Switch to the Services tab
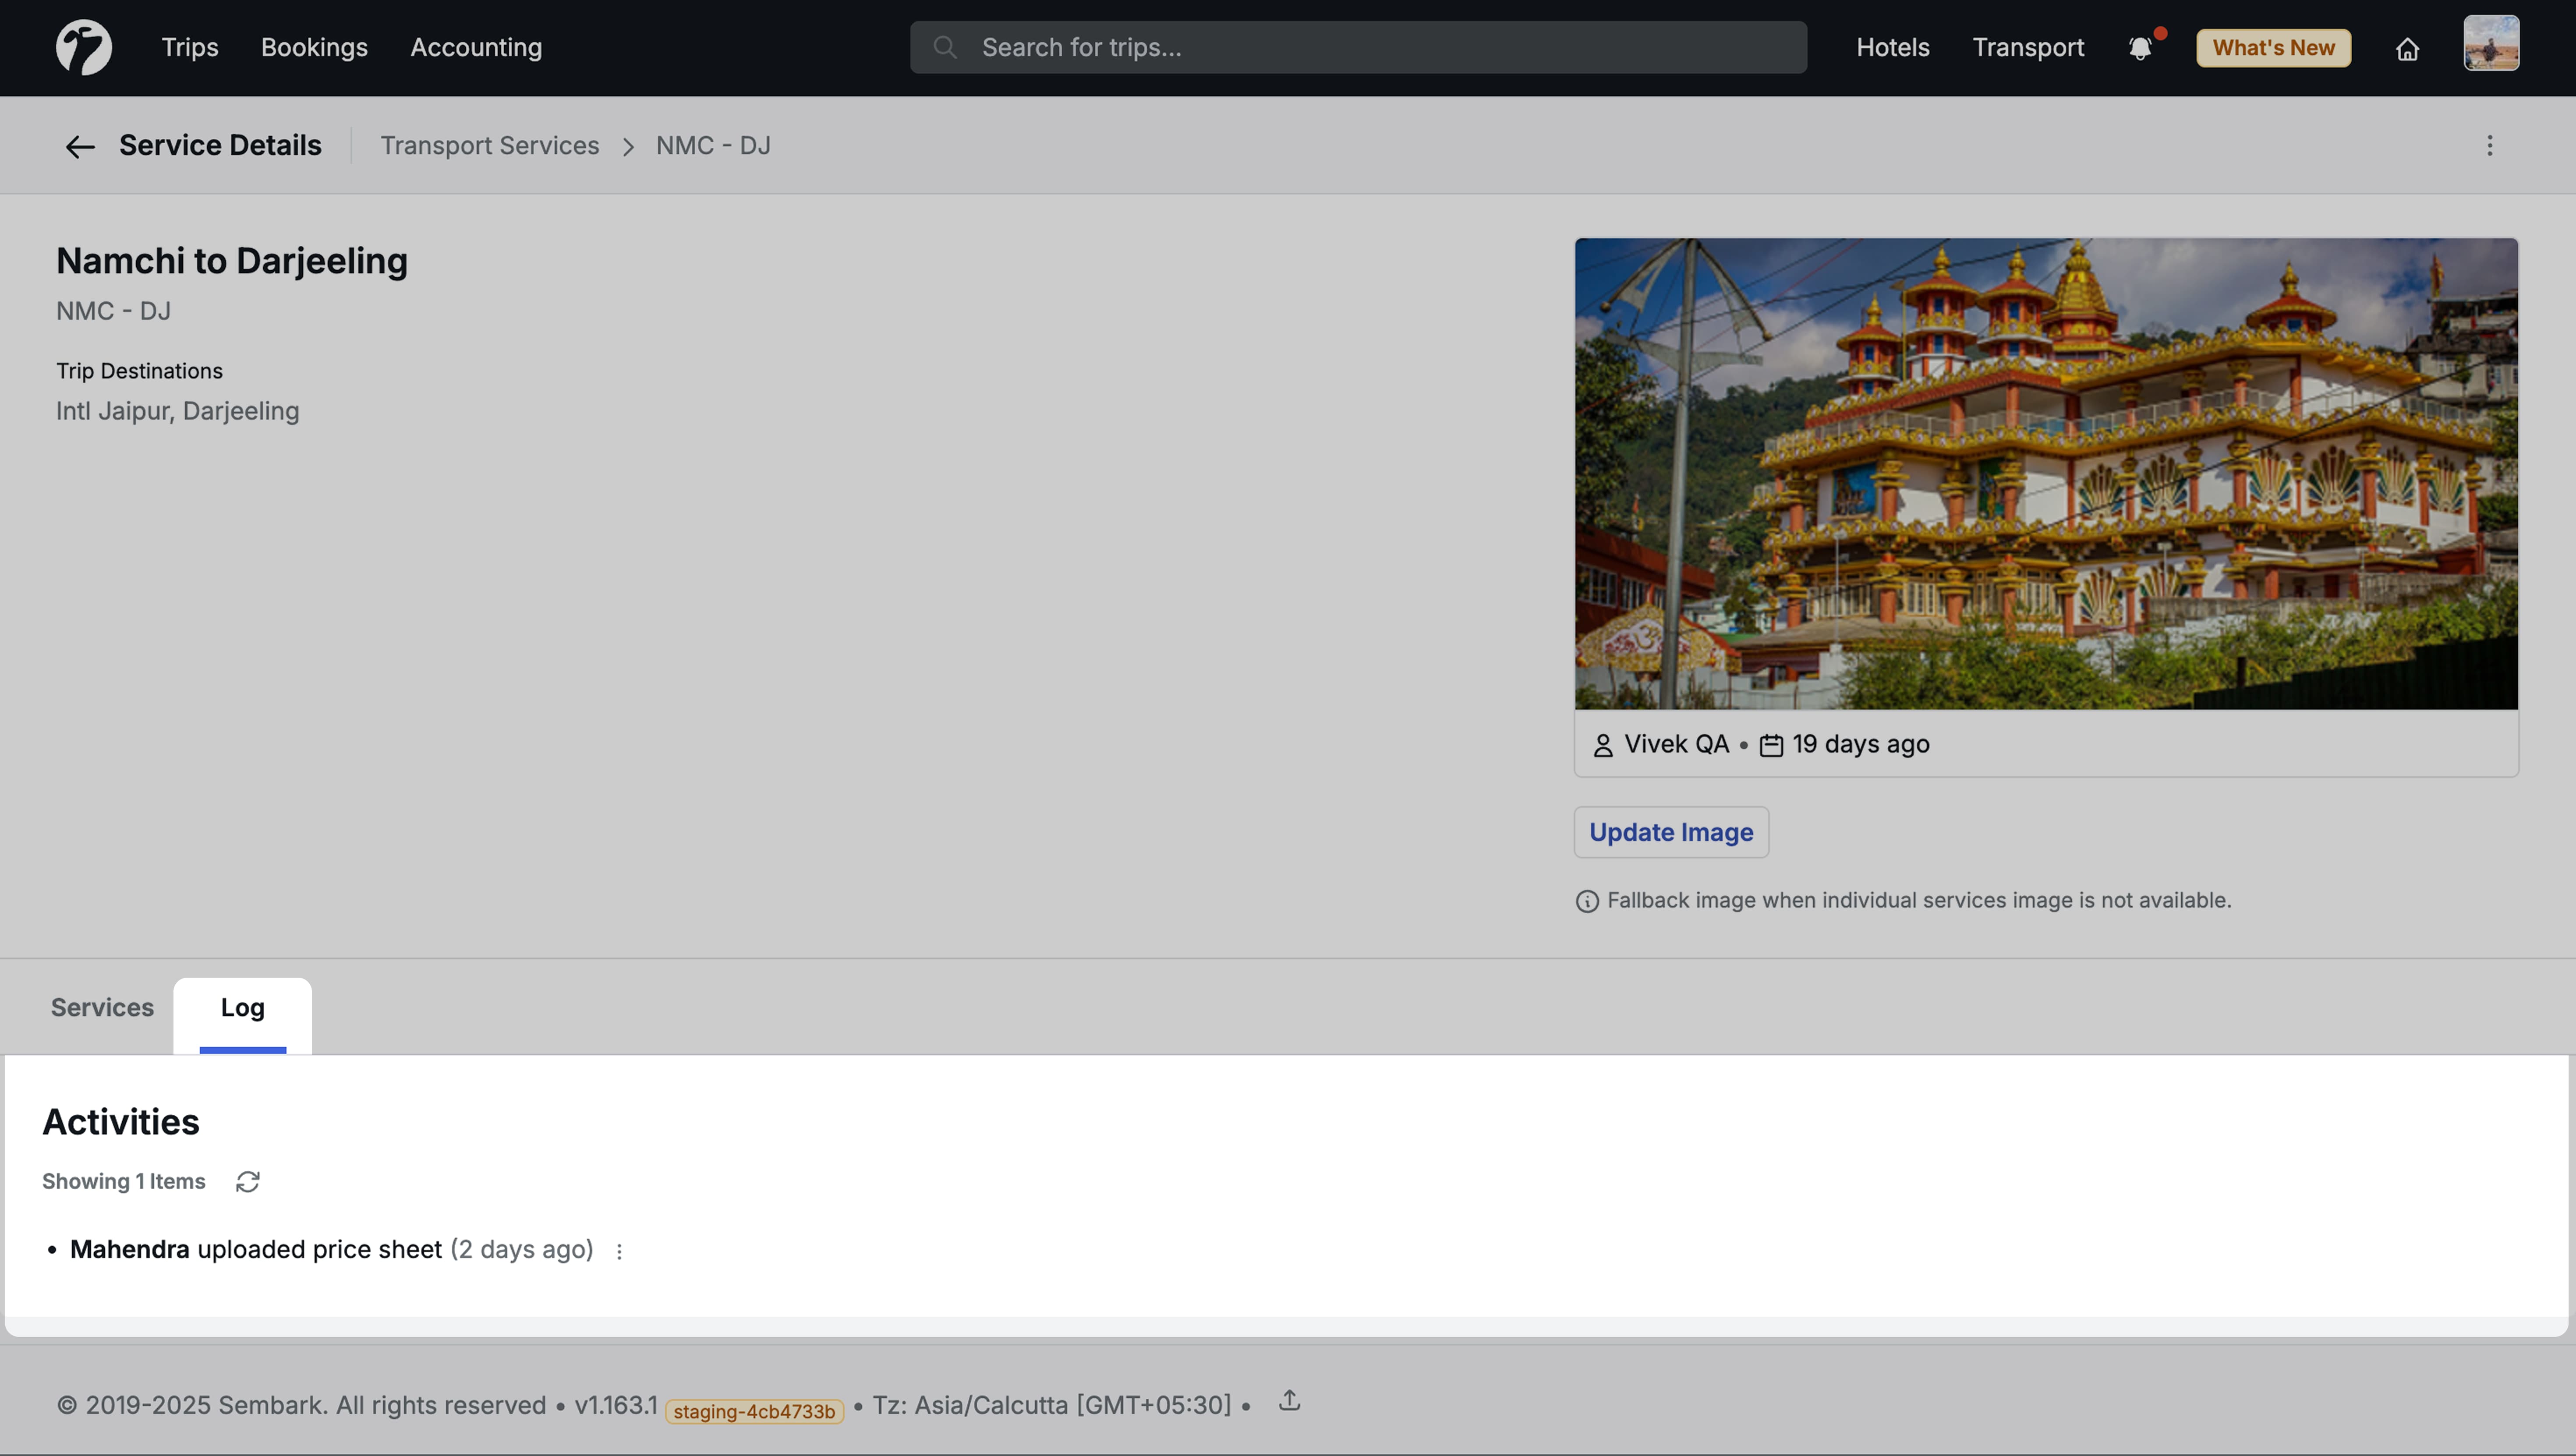 102,1008
